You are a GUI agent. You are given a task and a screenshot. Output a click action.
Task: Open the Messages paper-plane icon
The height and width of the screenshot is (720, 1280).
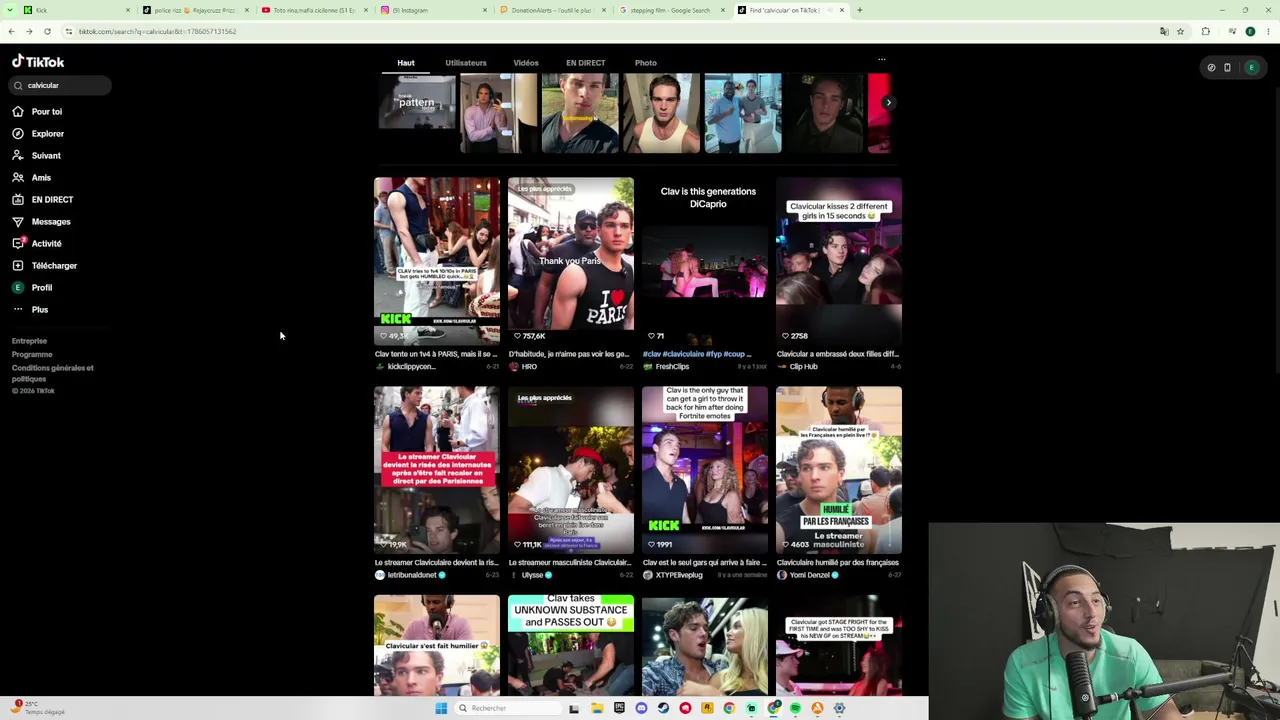[18, 222]
